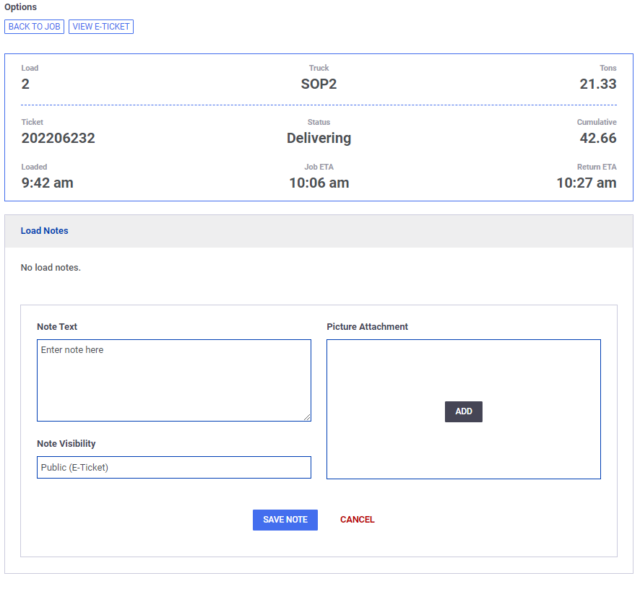640x589 pixels.
Task: Click the Back to Job button
Action: [34, 27]
